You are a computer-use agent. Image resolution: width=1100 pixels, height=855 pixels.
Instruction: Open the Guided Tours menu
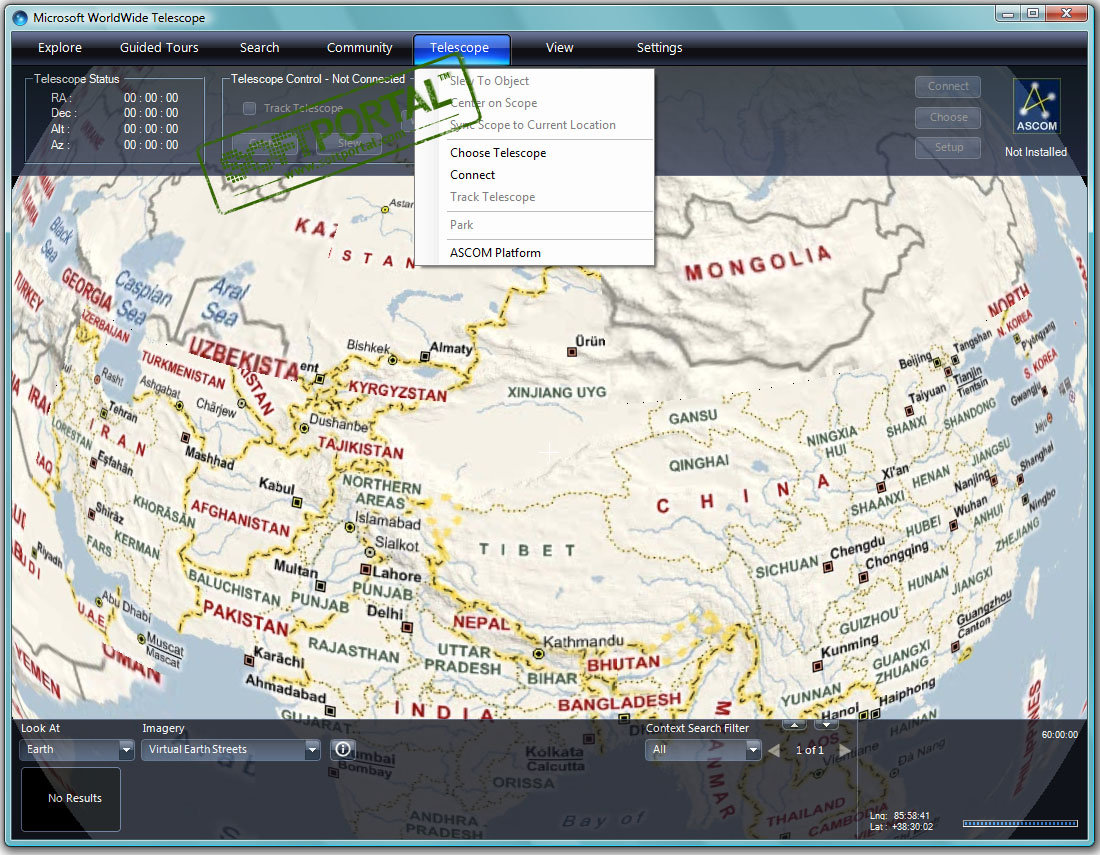click(159, 48)
